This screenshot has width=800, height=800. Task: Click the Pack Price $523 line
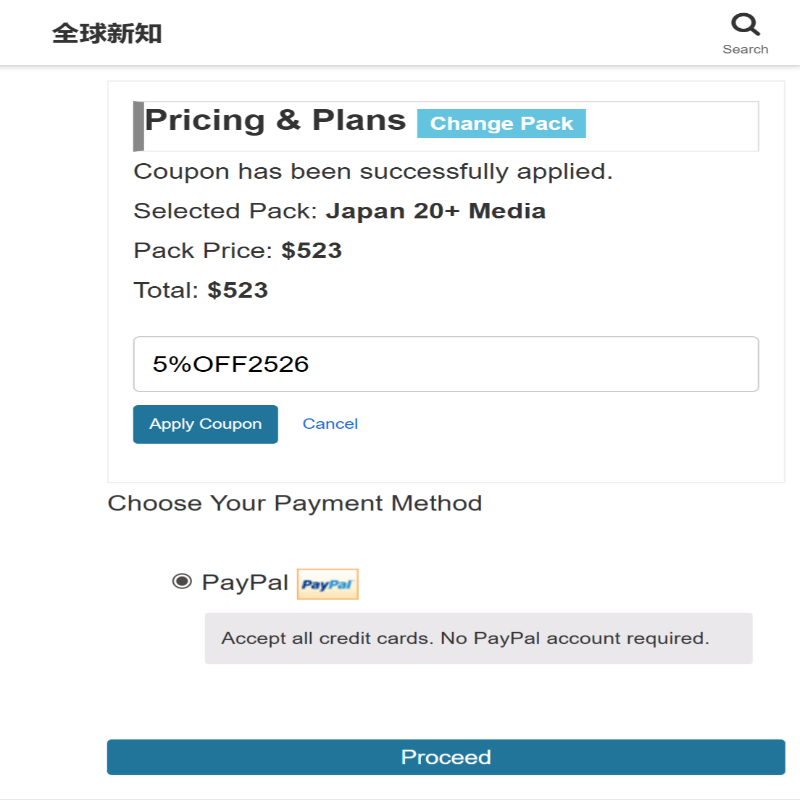click(x=238, y=251)
